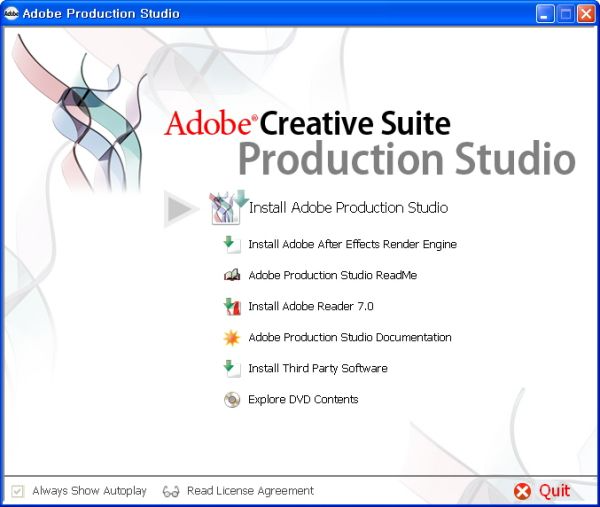Click the Adobe Reader 7.0 installer icon
This screenshot has height=507, width=600.
[x=232, y=306]
